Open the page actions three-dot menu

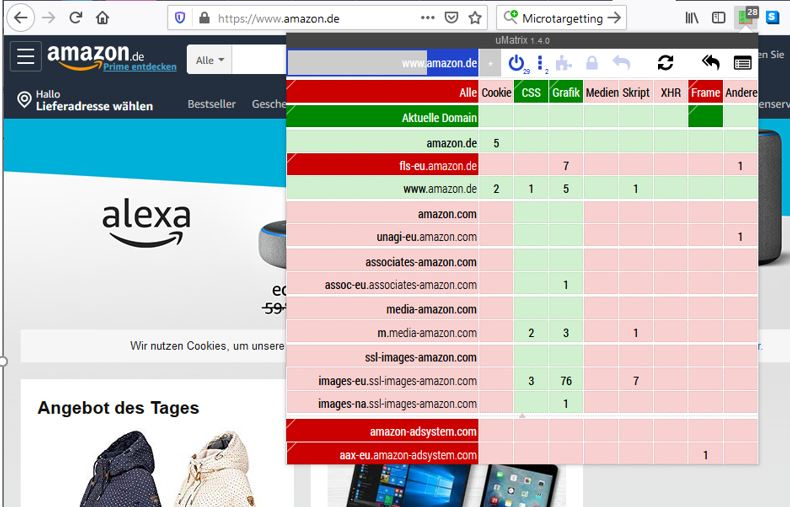(x=428, y=18)
